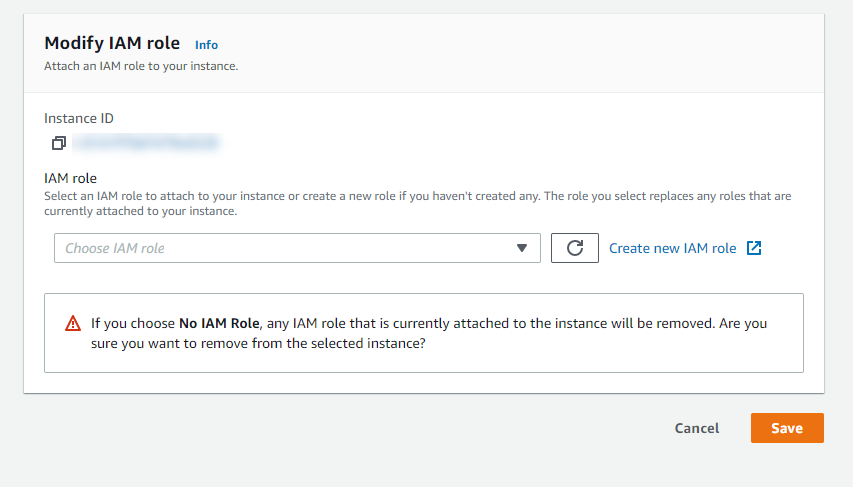Follow the Create new IAM role link
The image size is (853, 487).
(x=672, y=248)
